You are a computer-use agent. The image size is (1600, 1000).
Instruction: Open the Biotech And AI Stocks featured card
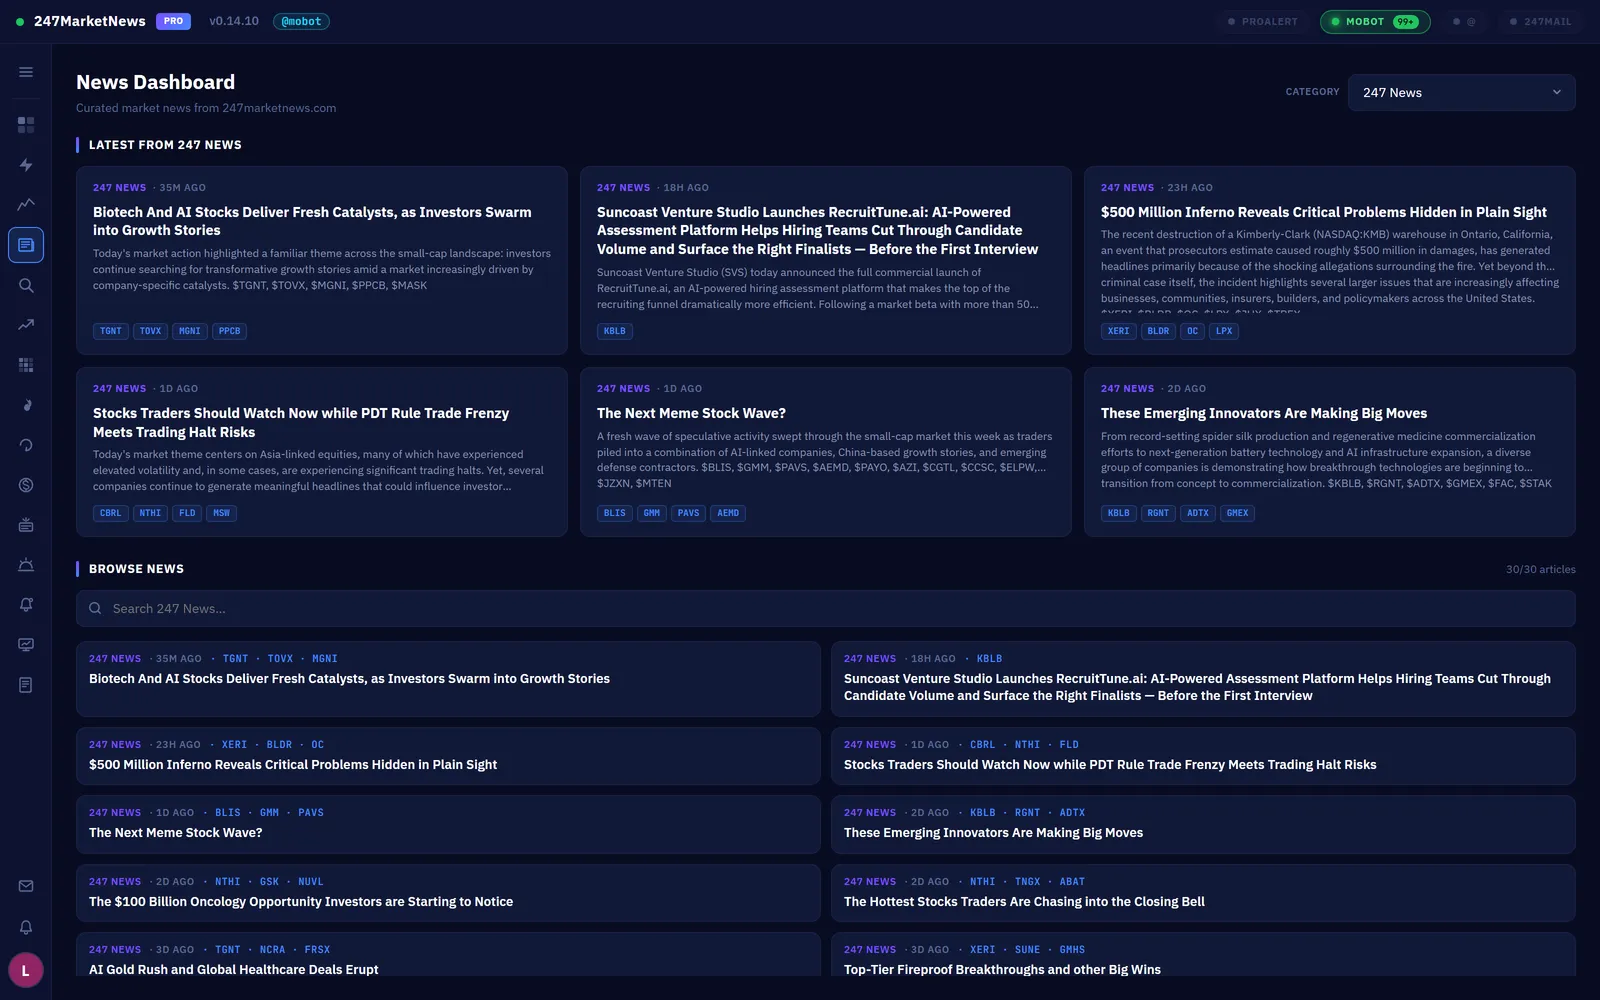point(322,260)
